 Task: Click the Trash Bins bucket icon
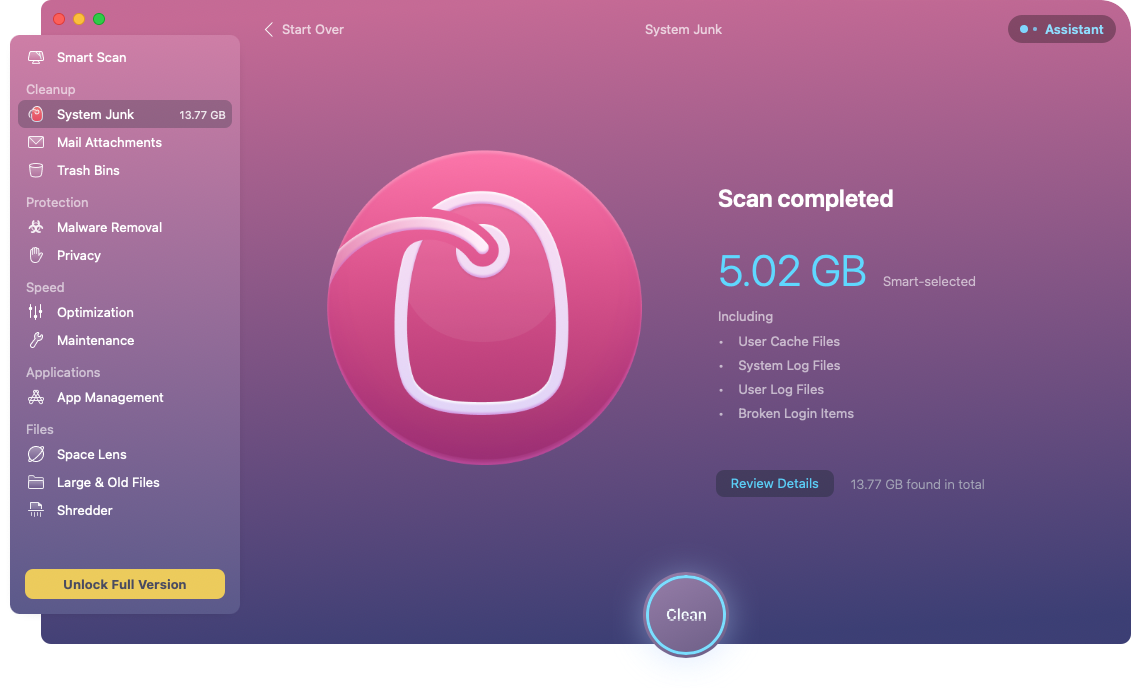[36, 170]
